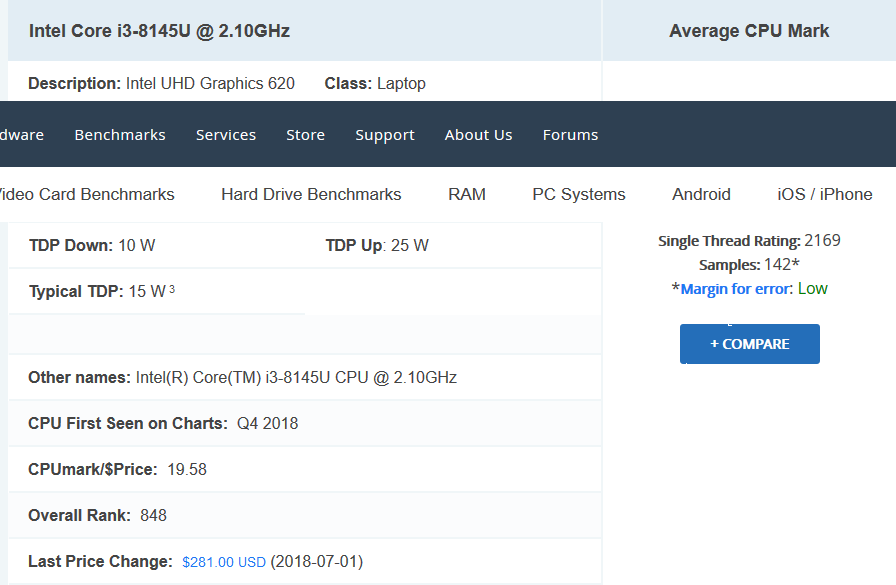Open the partially visible Hardware menu
Viewport: 896px width, 585px height.
coord(20,135)
